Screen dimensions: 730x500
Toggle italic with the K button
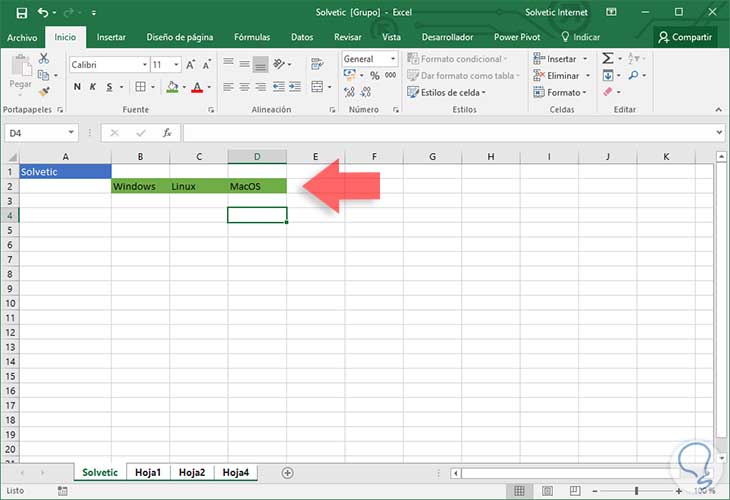coord(93,87)
